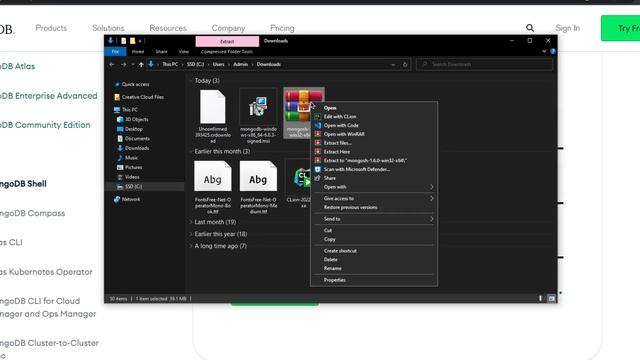The height and width of the screenshot is (360, 640).
Task: Click the Pictures icon in sidebar
Action: tap(120, 167)
